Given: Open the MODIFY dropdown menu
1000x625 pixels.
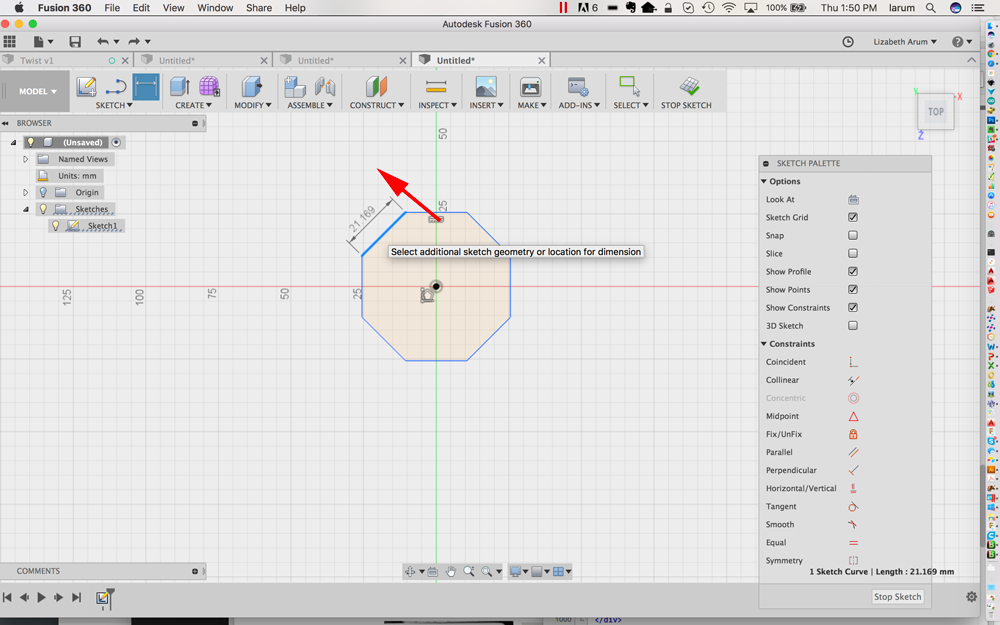Looking at the screenshot, I should pyautogui.click(x=253, y=105).
